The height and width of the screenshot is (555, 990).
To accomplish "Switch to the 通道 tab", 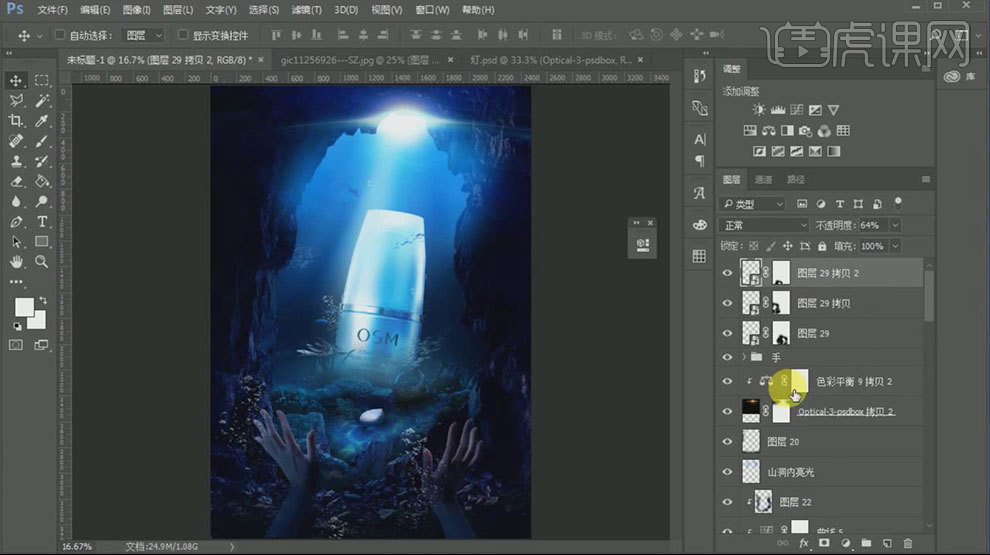I will tap(763, 180).
